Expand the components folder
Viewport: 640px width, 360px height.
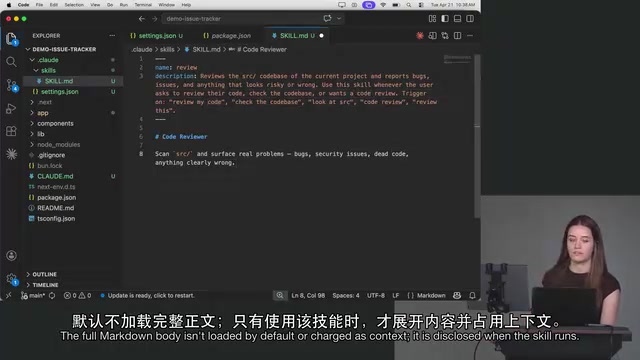click(x=56, y=123)
